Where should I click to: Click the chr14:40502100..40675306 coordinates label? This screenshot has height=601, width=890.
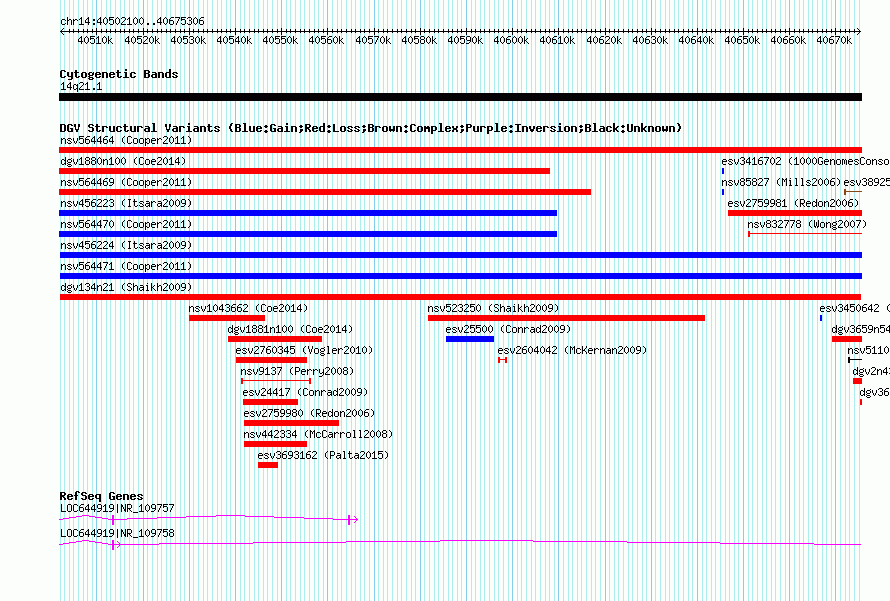click(x=132, y=21)
